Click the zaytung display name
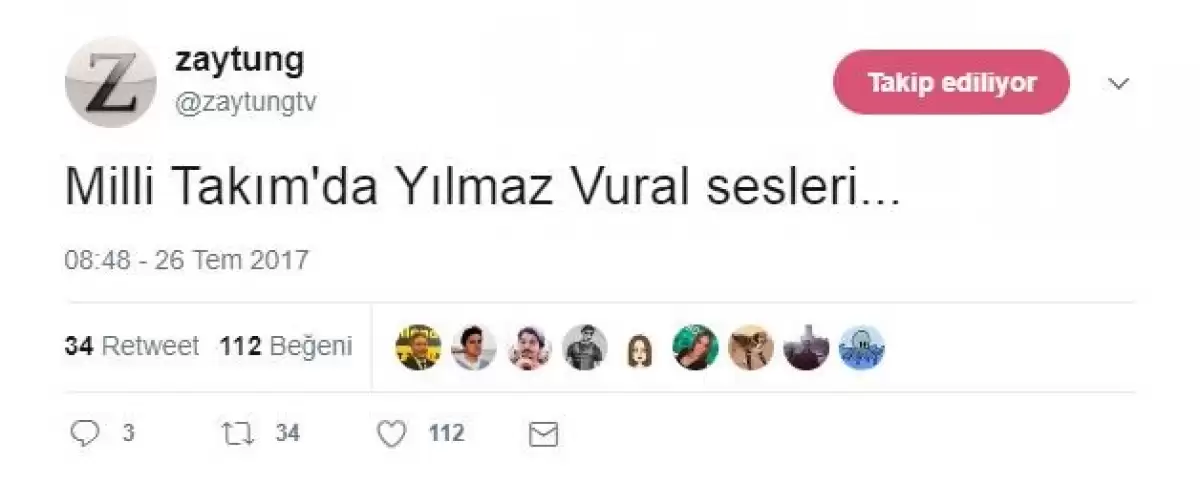1200x504 pixels. click(239, 60)
